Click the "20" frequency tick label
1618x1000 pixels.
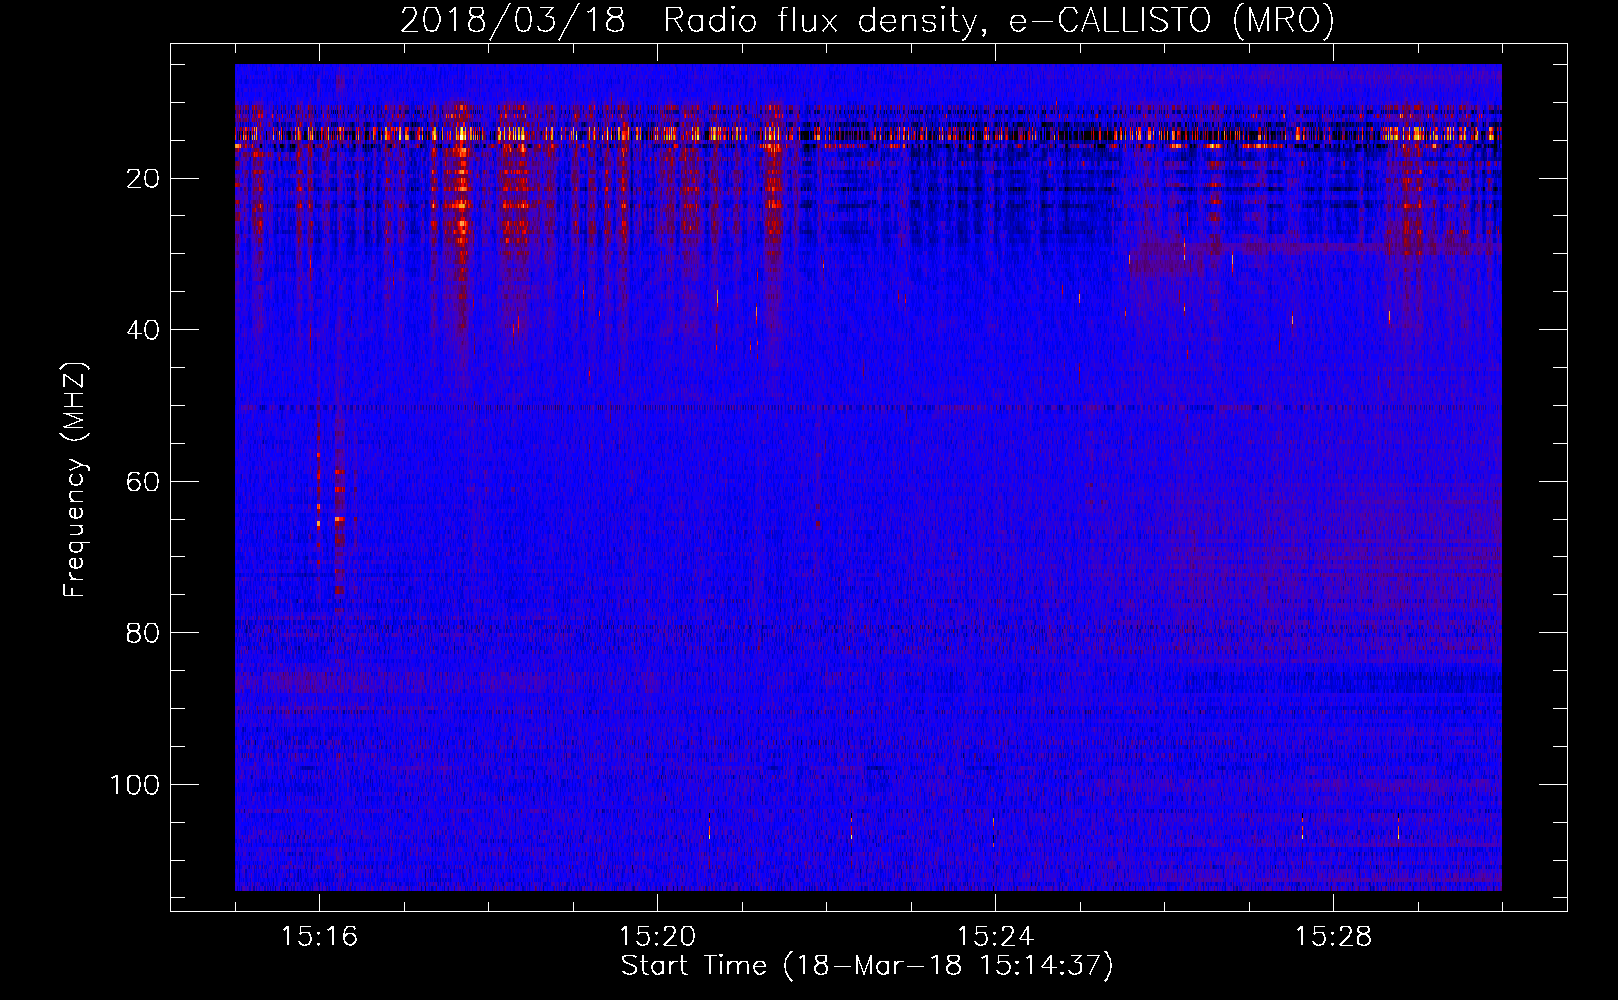143,179
